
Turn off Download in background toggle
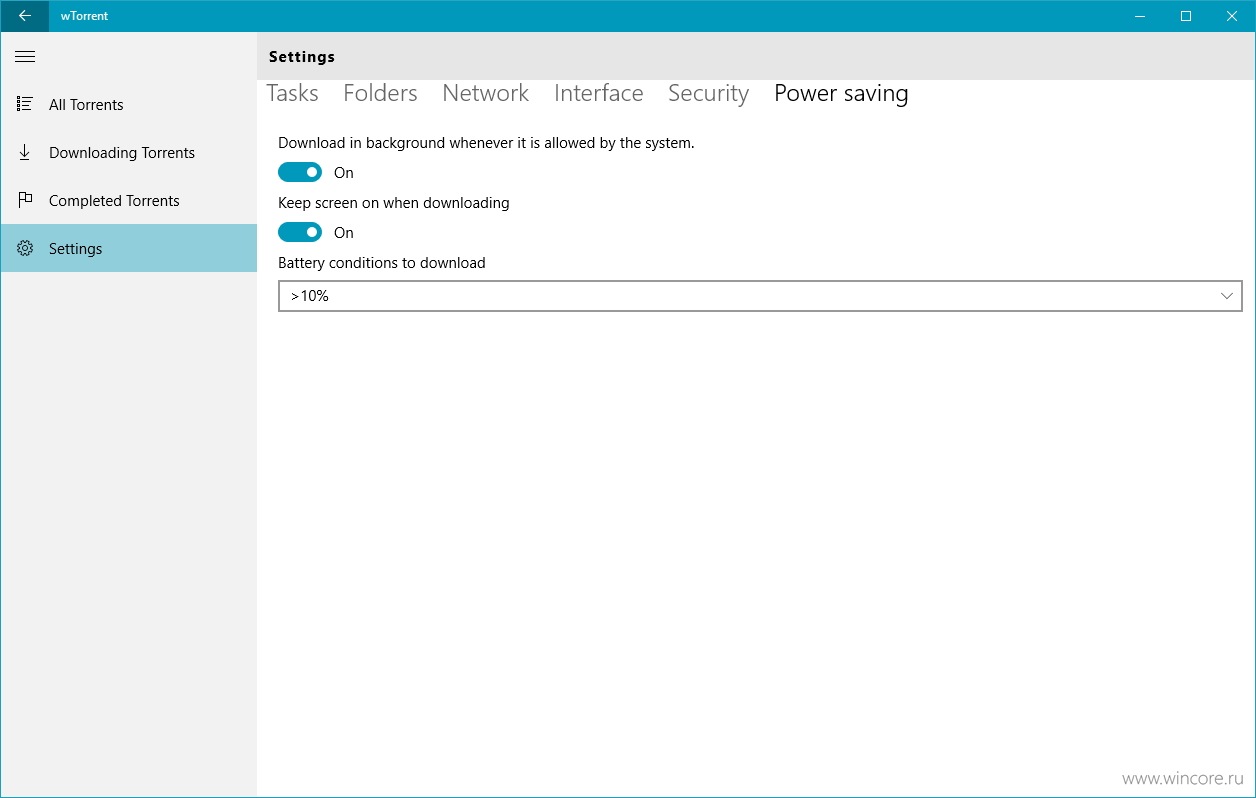tap(300, 172)
